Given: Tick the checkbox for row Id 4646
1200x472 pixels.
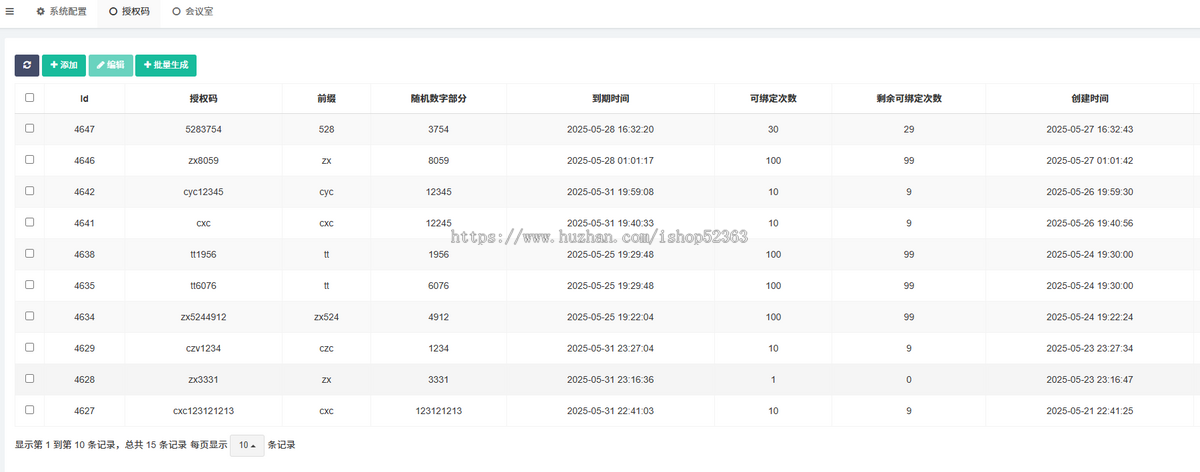Looking at the screenshot, I should 29,159.
